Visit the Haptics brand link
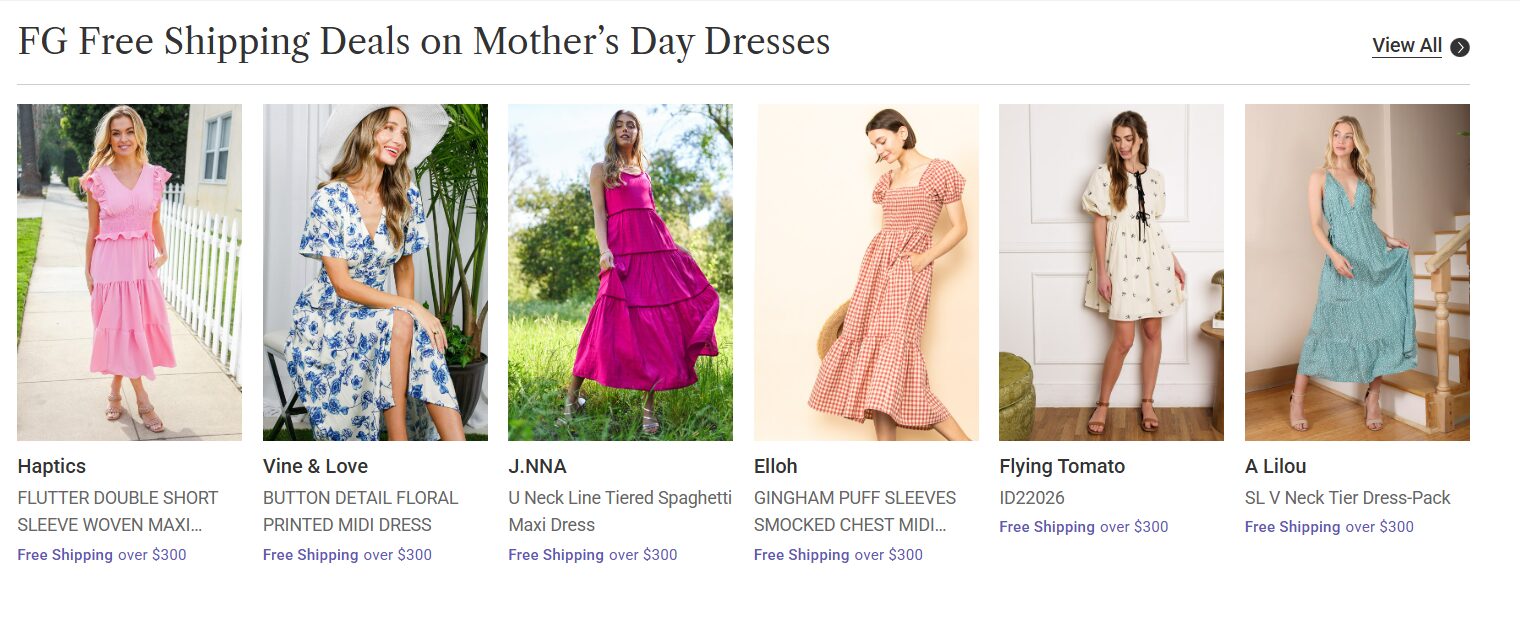 (x=52, y=466)
